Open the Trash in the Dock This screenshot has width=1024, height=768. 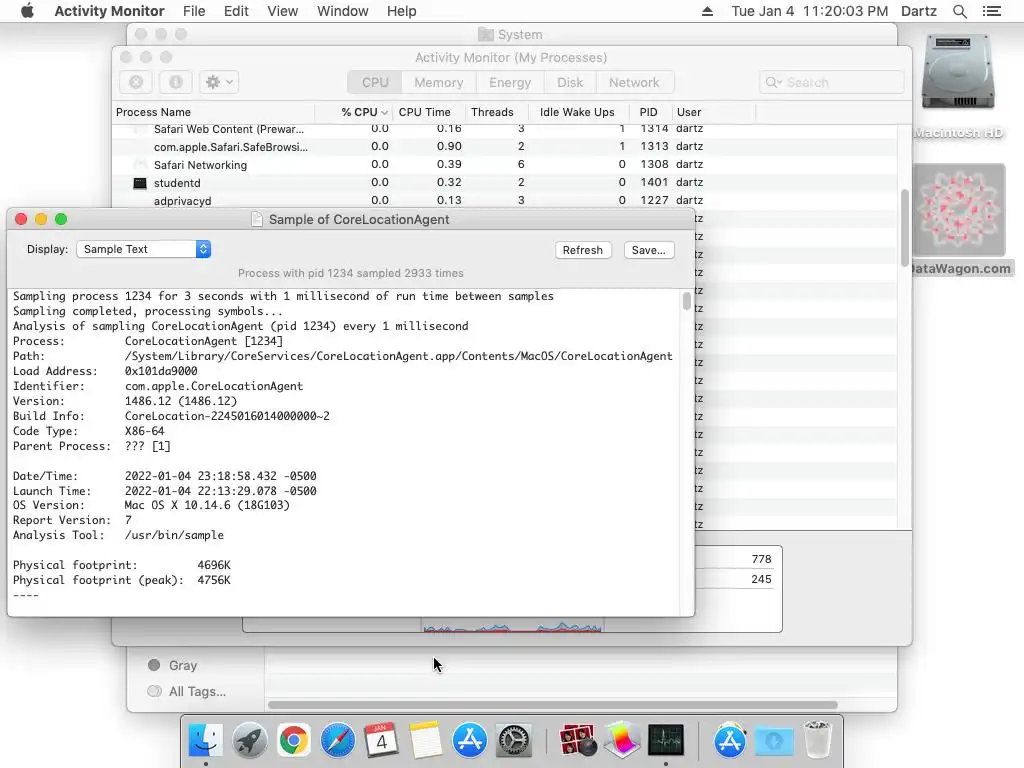tap(817, 740)
